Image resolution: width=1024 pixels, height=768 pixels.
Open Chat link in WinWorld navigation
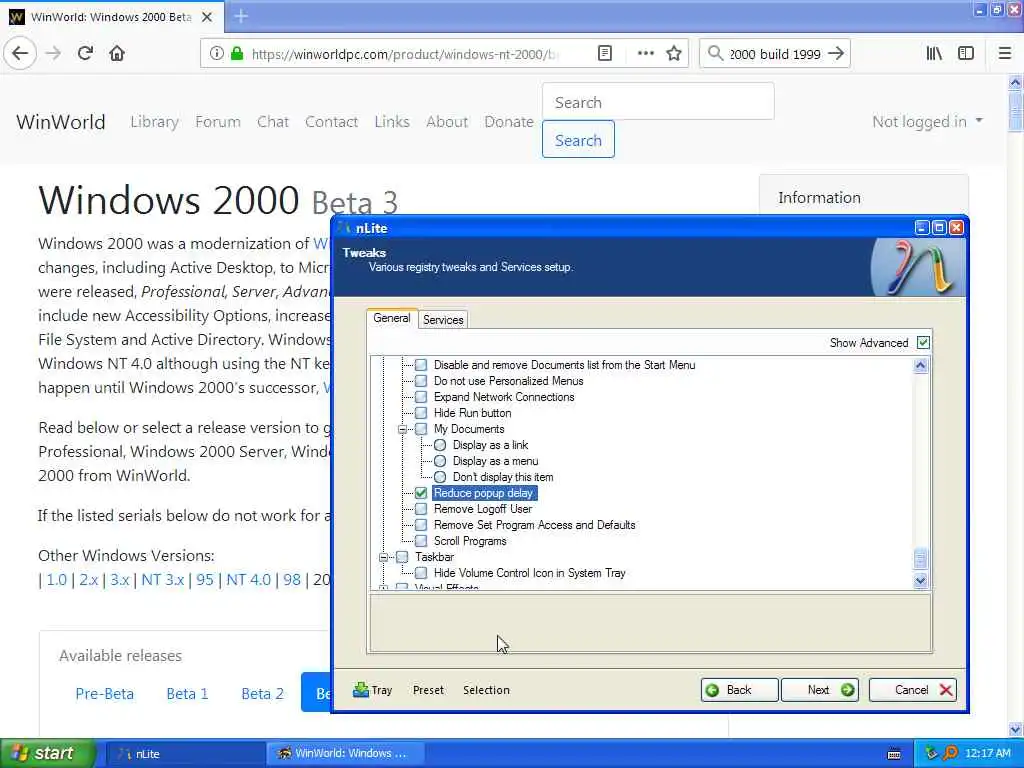click(272, 121)
